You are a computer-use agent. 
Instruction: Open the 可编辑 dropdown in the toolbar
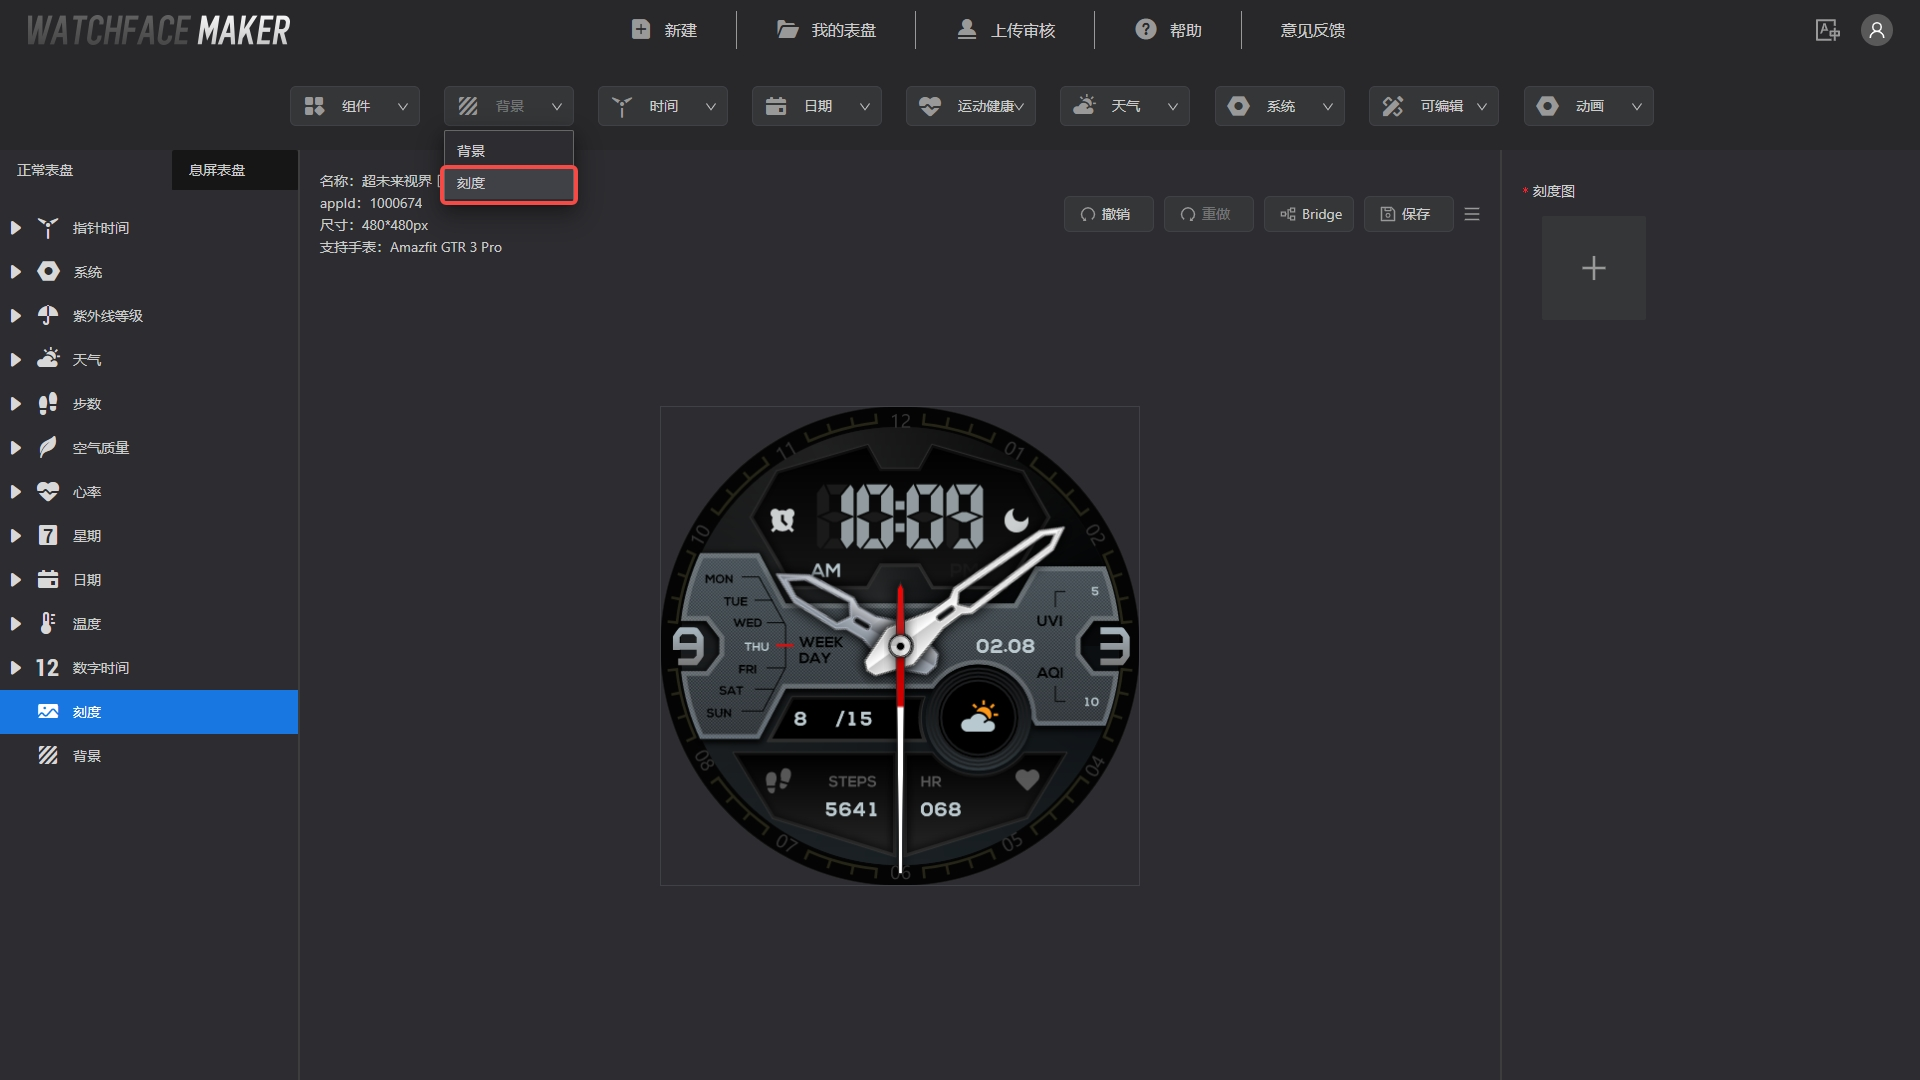tap(1433, 105)
